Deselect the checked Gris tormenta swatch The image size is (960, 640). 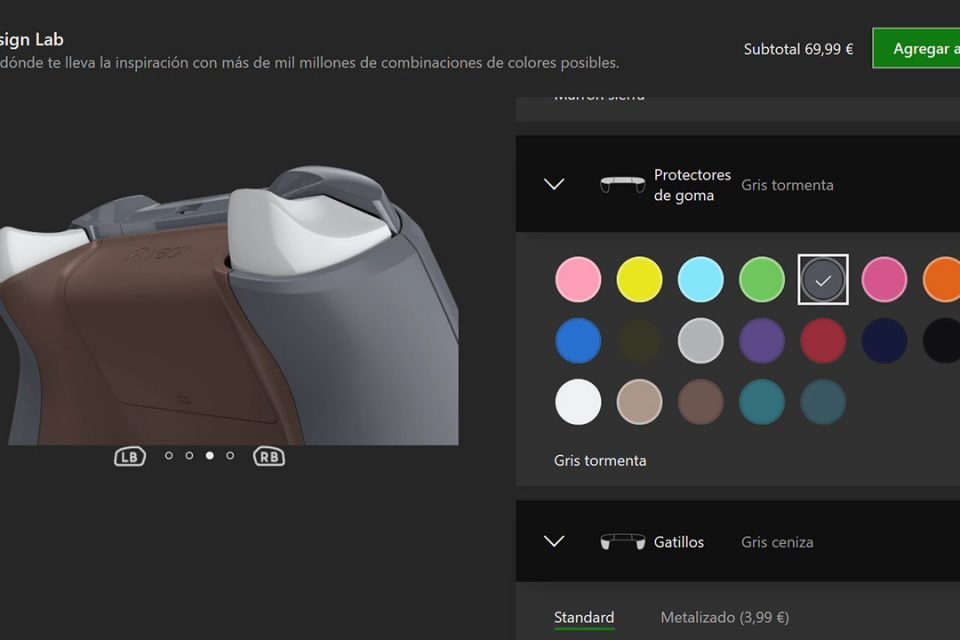pos(823,279)
